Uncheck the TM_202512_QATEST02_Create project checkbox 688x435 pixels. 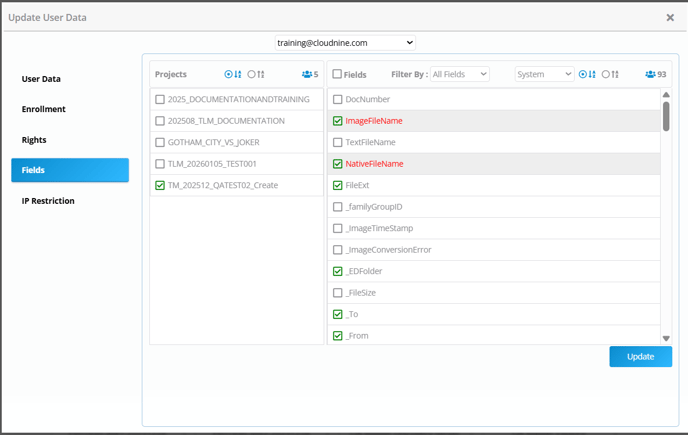click(160, 185)
